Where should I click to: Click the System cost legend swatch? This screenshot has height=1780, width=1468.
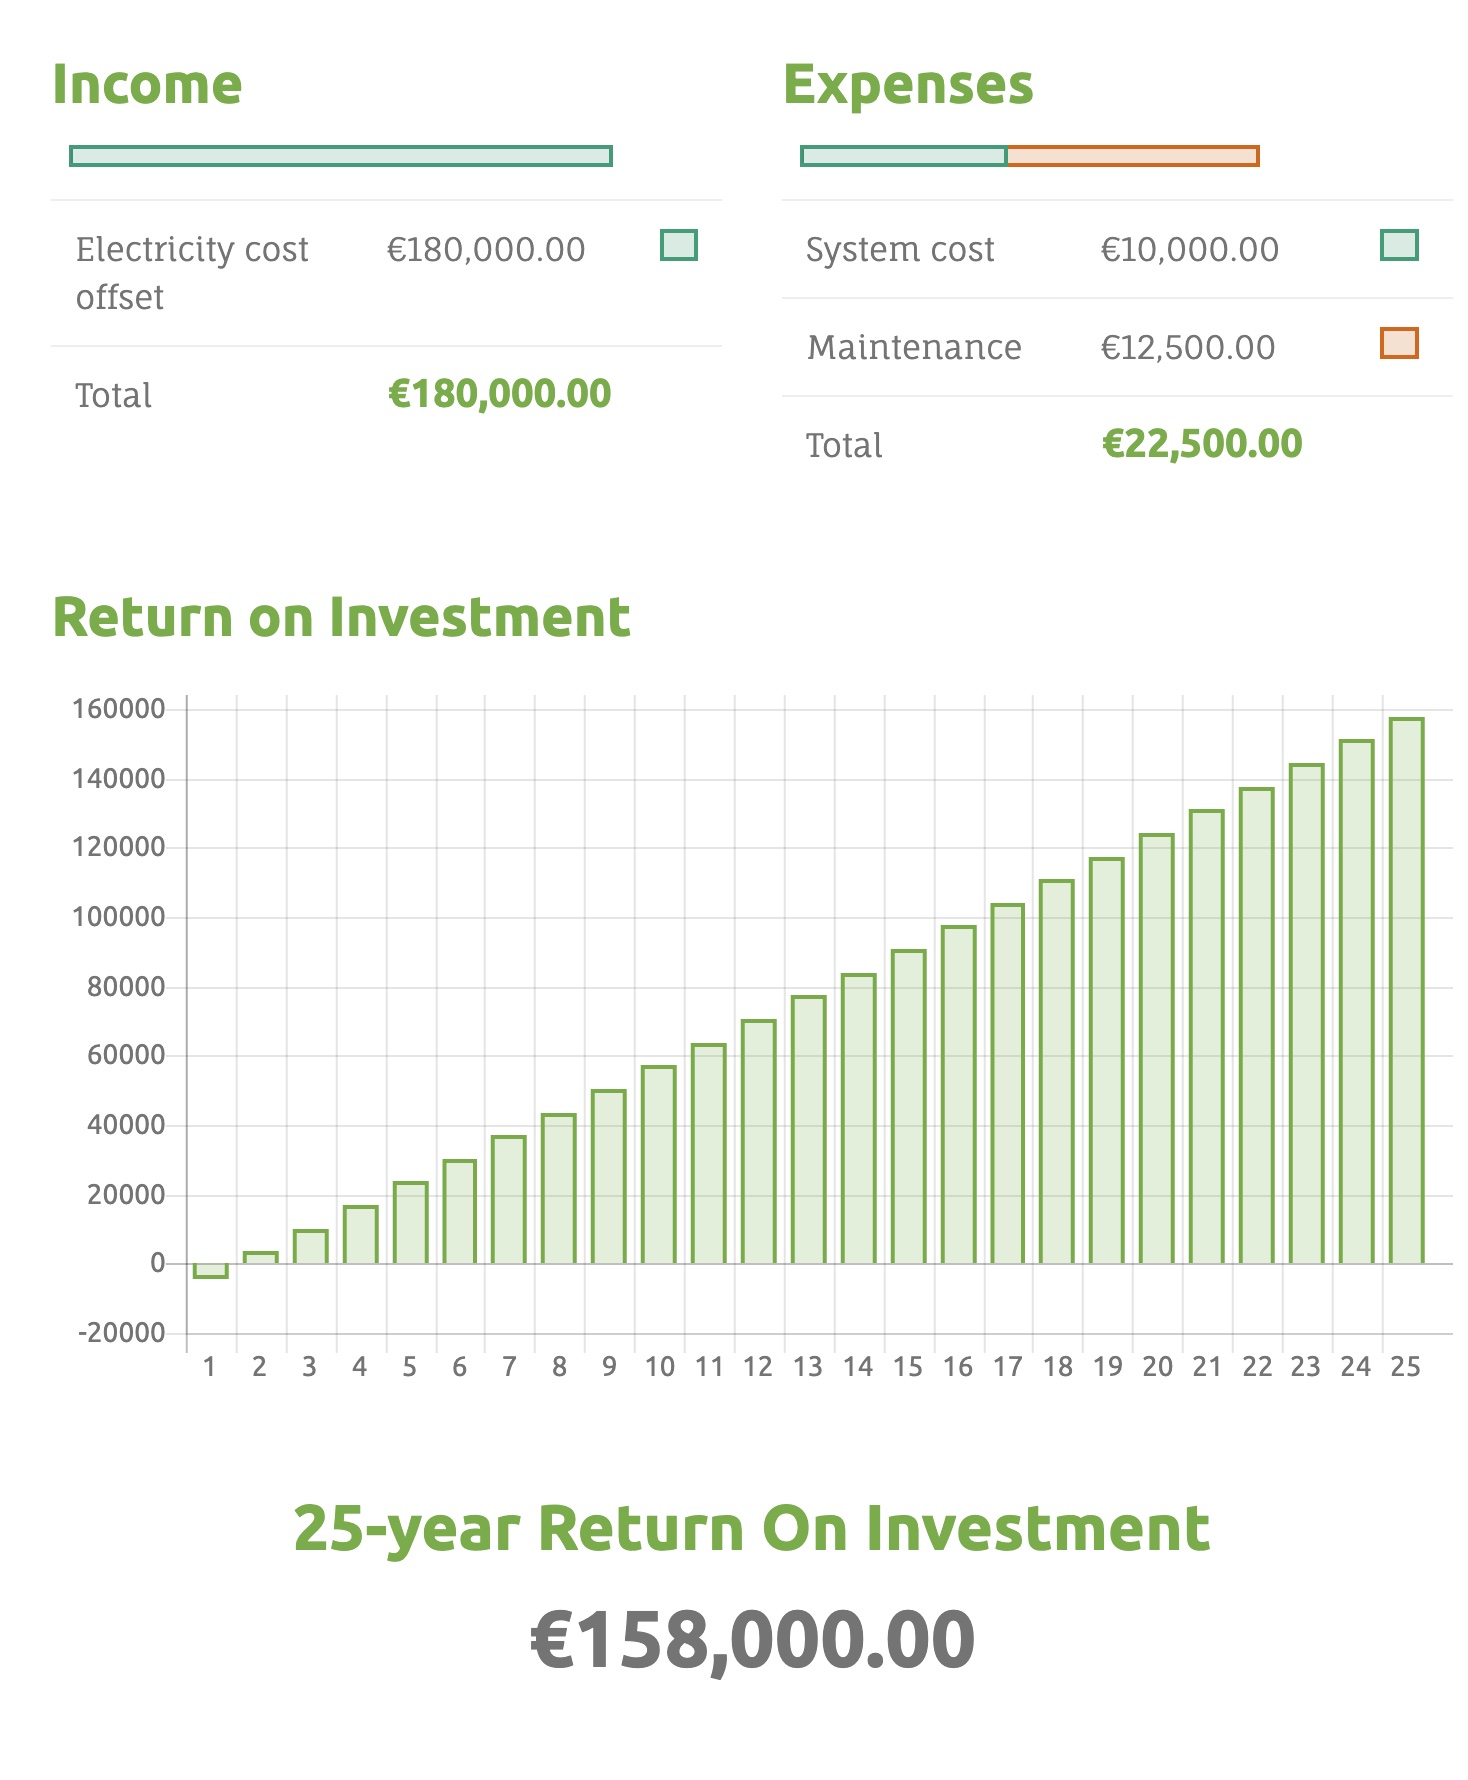[x=1399, y=245]
